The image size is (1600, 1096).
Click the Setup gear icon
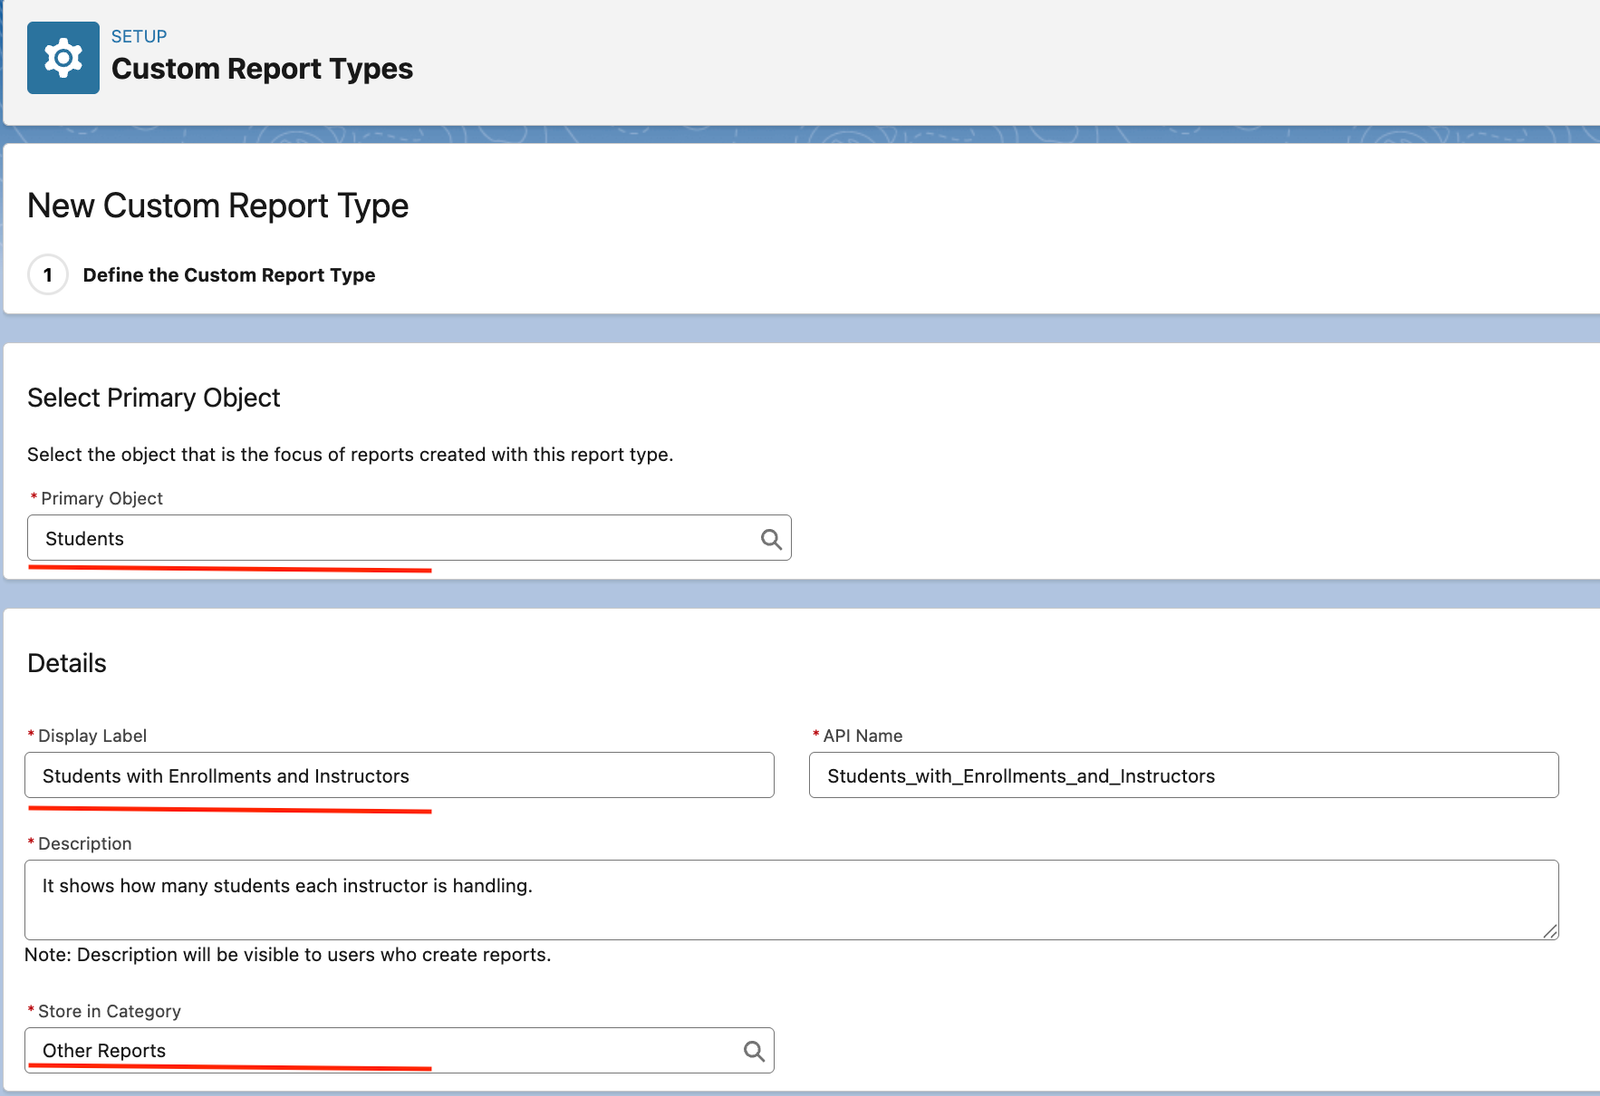63,58
